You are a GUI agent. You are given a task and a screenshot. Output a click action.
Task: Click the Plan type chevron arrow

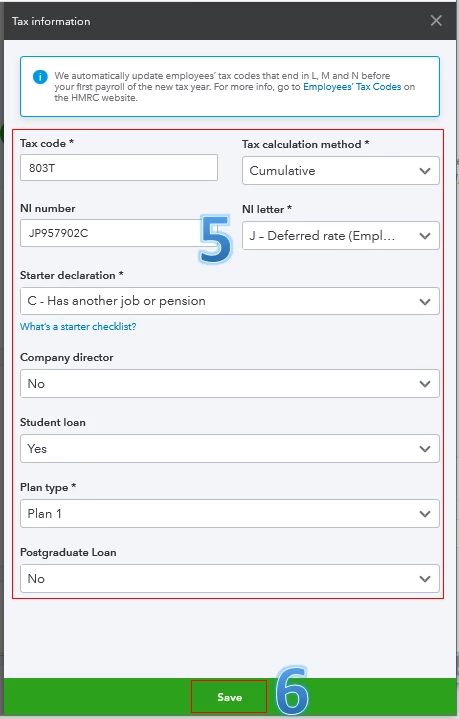point(425,514)
